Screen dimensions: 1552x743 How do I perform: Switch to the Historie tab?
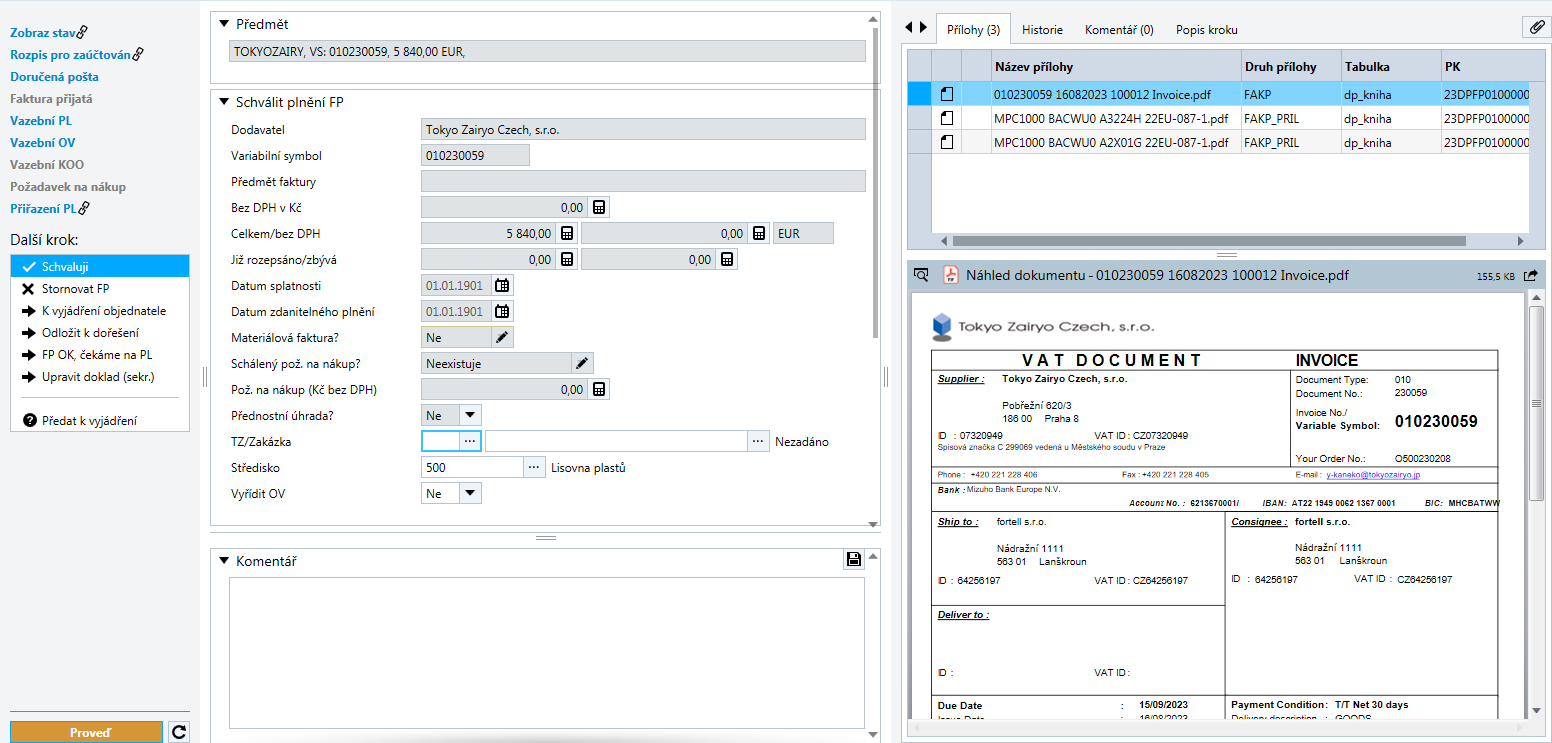(1042, 30)
